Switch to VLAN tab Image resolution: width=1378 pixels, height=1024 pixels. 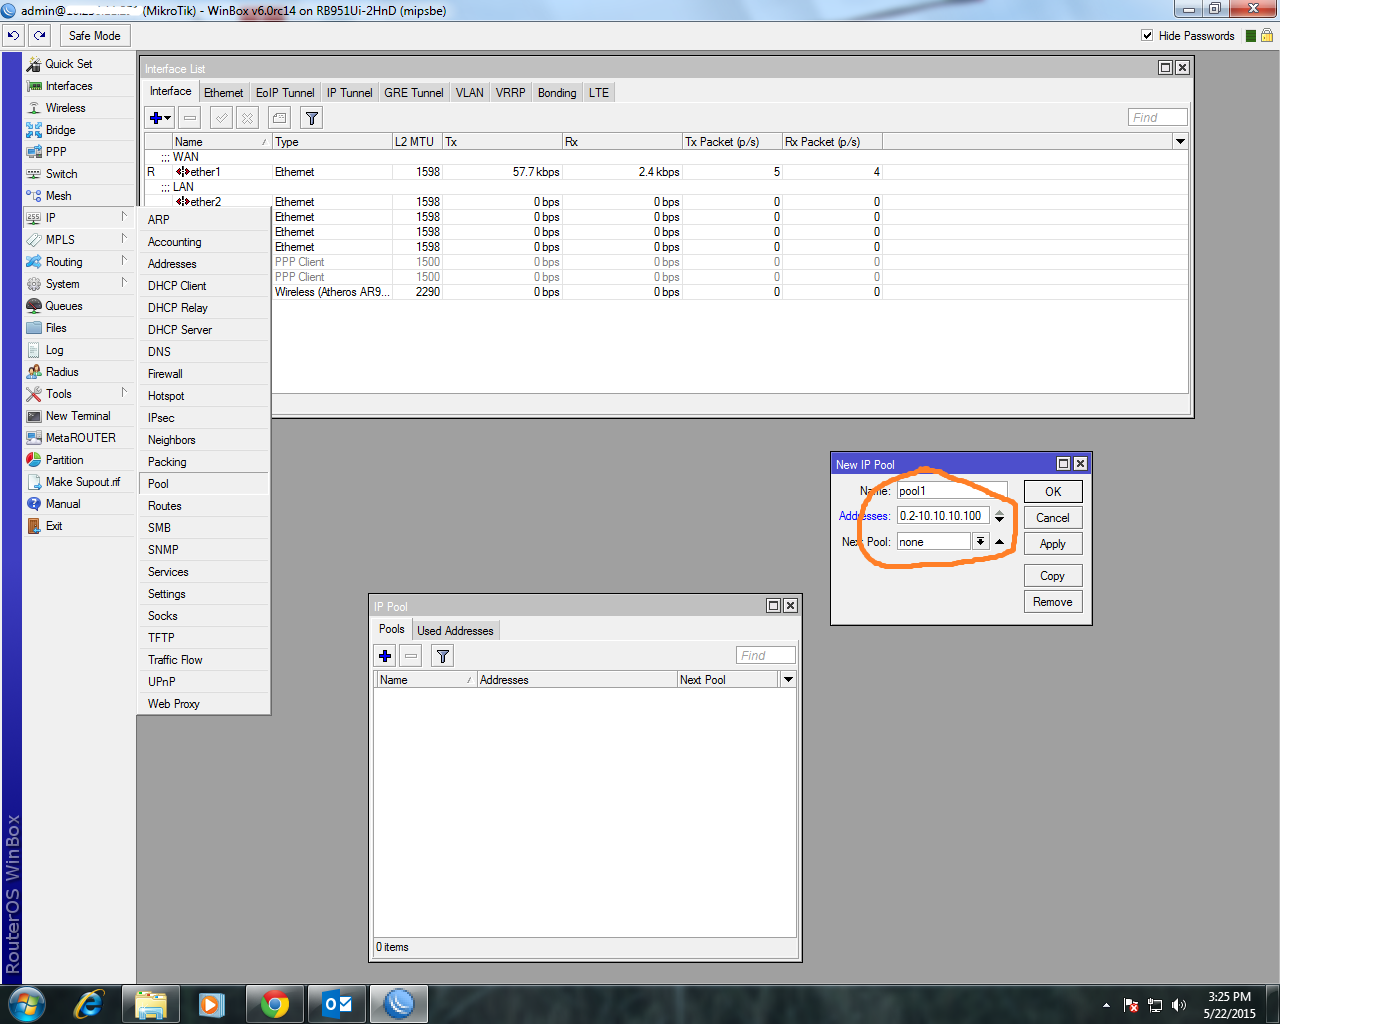[x=470, y=93]
